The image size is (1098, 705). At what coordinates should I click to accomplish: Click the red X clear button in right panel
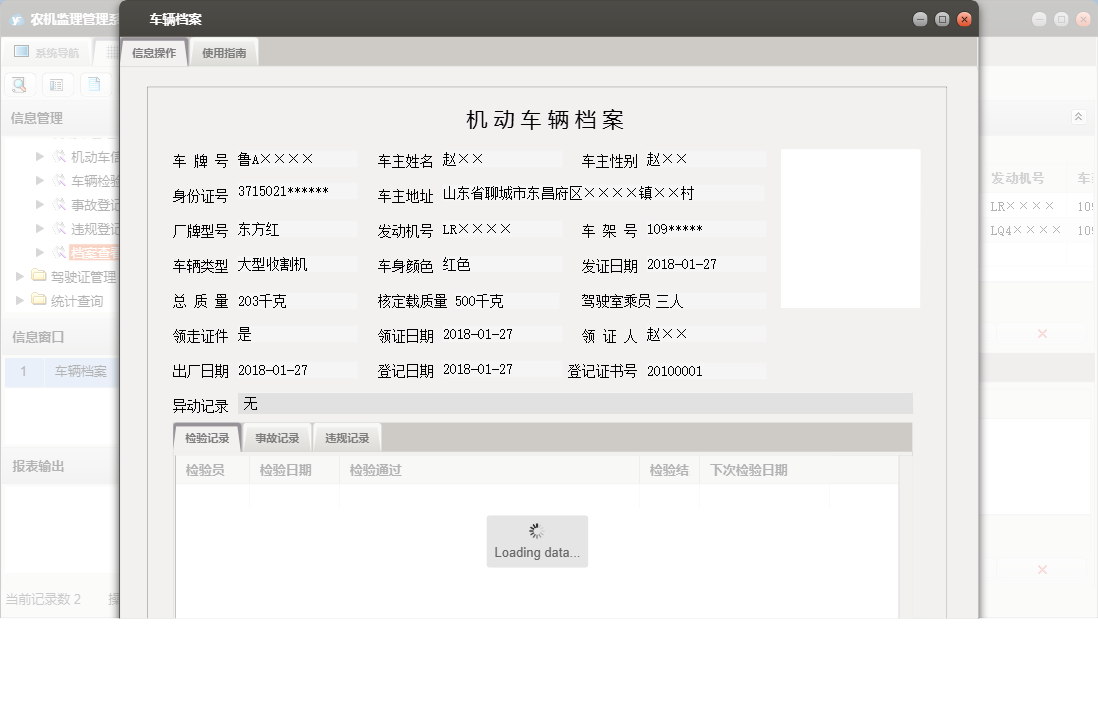coord(1041,333)
